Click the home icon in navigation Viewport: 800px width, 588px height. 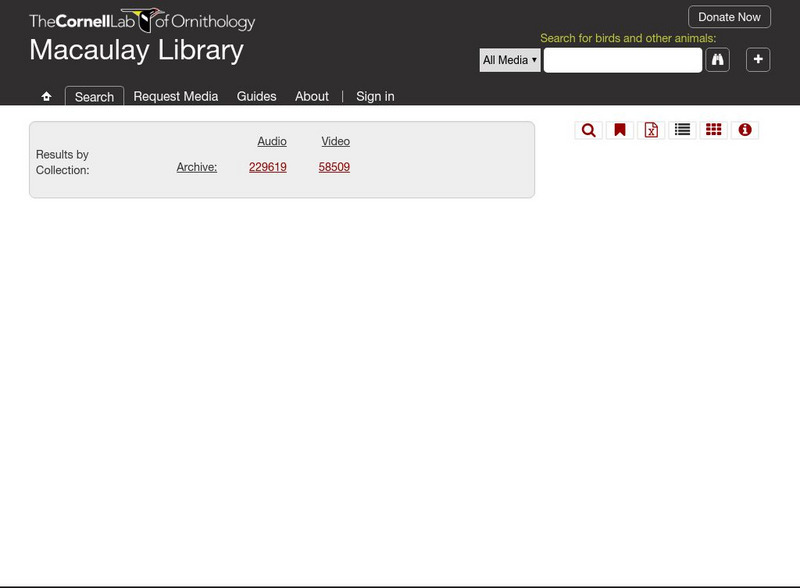click(x=46, y=96)
